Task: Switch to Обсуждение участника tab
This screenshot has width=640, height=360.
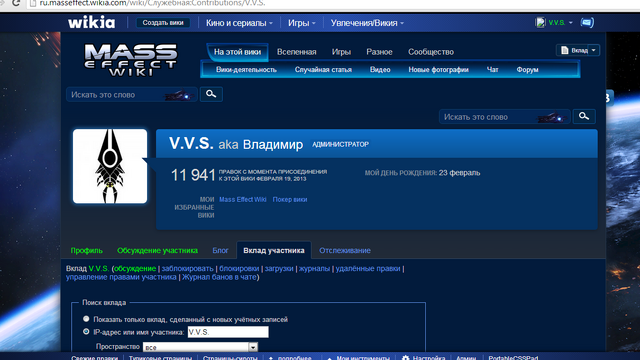Action: (x=157, y=250)
